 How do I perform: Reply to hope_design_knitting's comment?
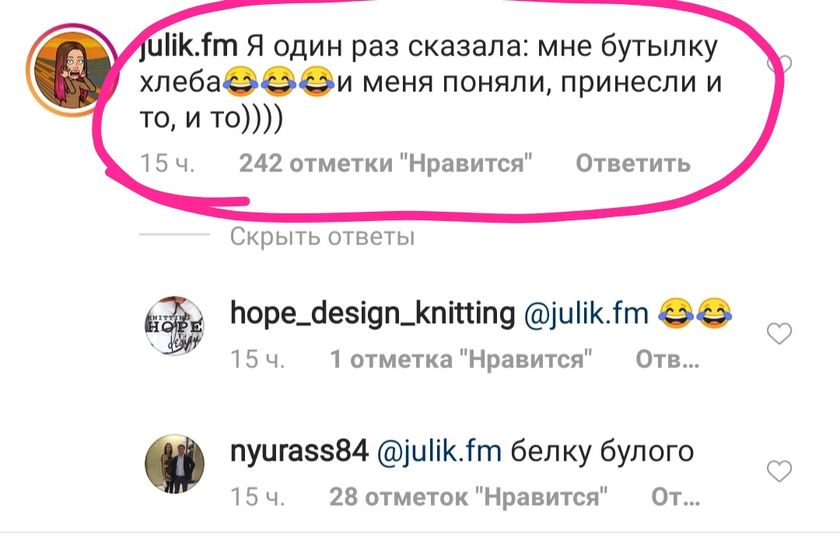point(668,359)
